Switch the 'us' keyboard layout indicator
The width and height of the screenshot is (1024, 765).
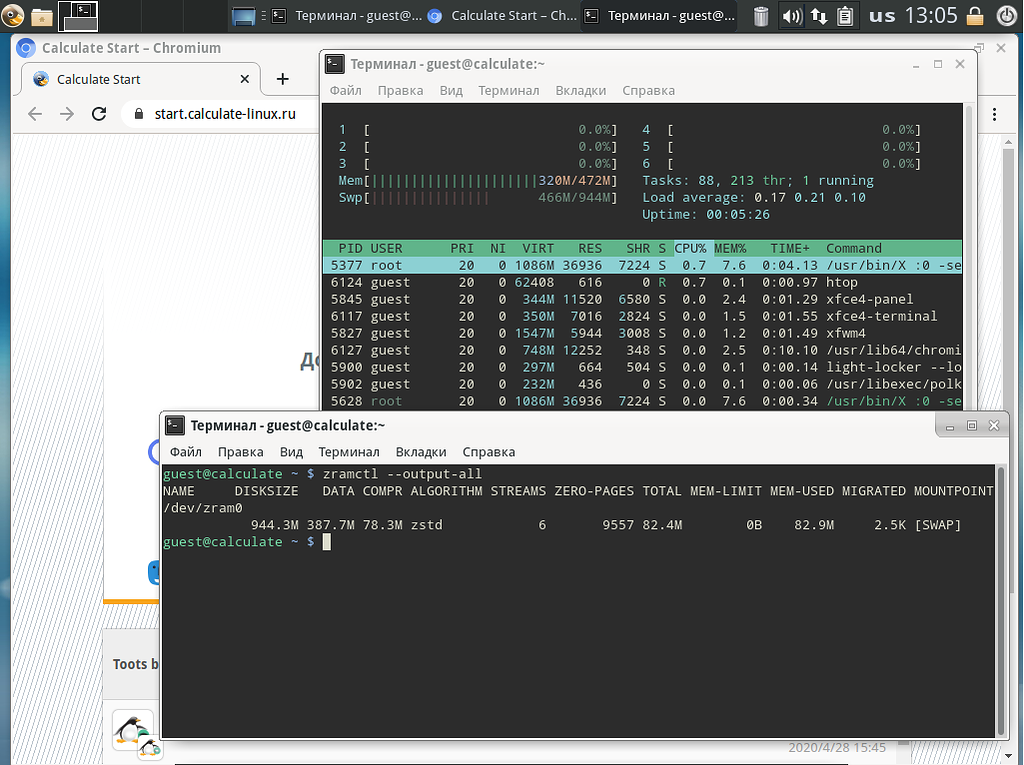[882, 16]
